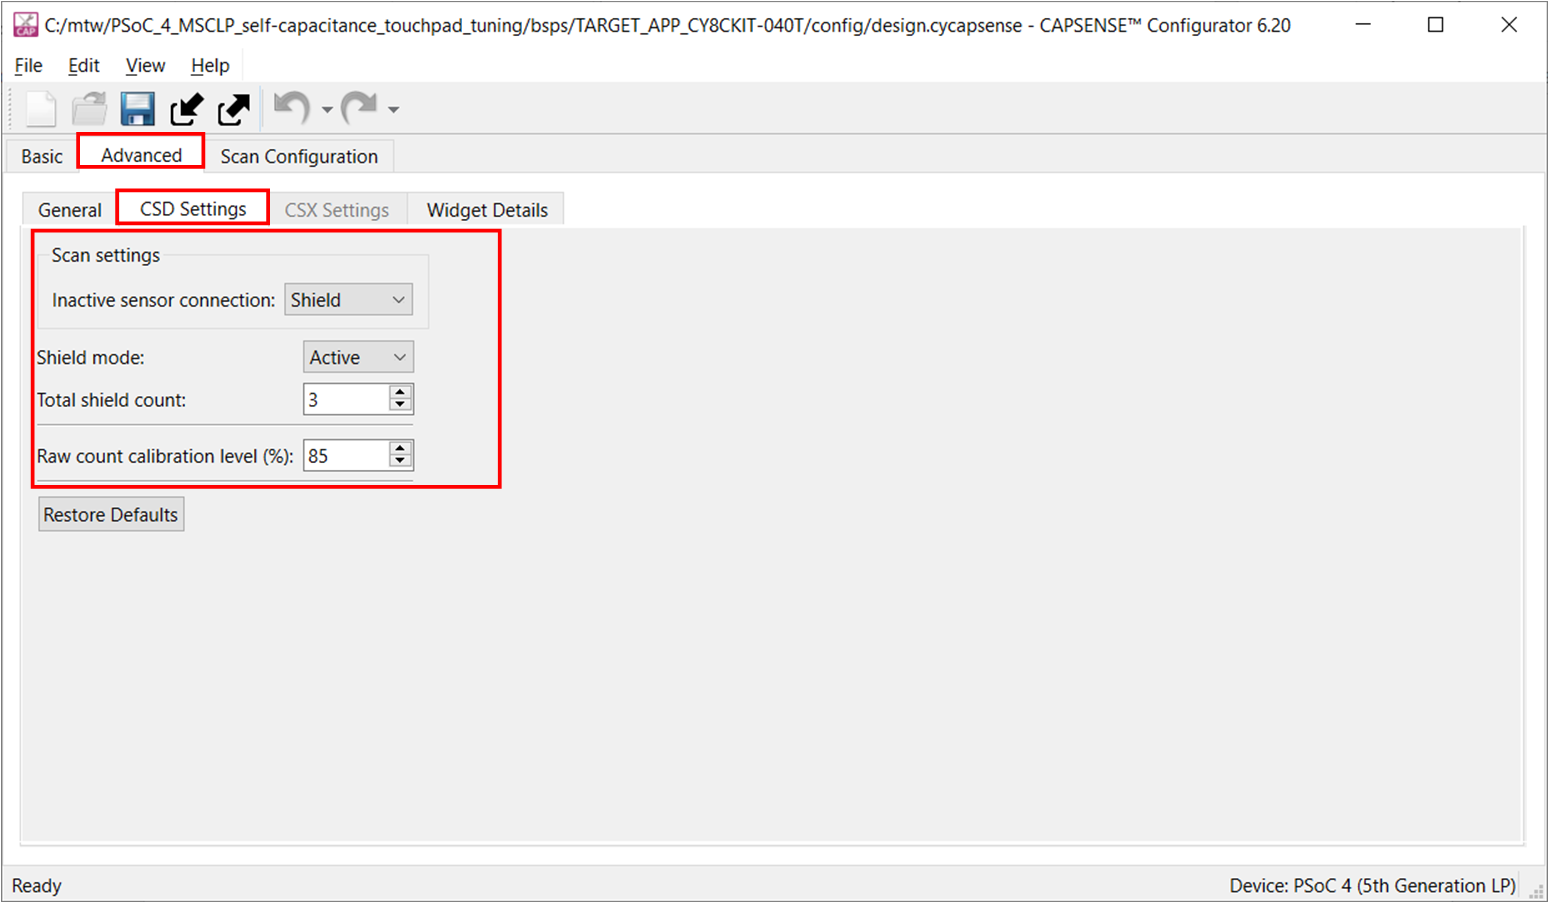Maximize the CAPSENSE Configurator window
This screenshot has width=1549, height=903.
(x=1435, y=24)
